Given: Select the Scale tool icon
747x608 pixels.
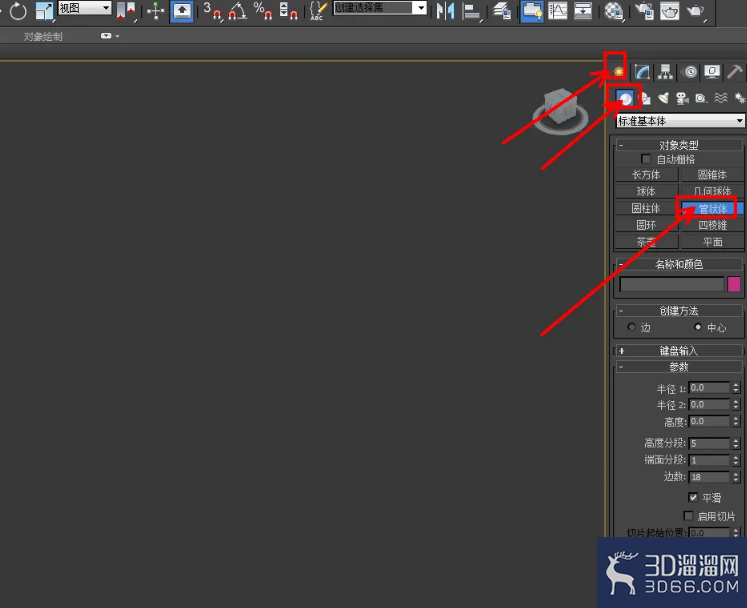Looking at the screenshot, I should click(44, 11).
